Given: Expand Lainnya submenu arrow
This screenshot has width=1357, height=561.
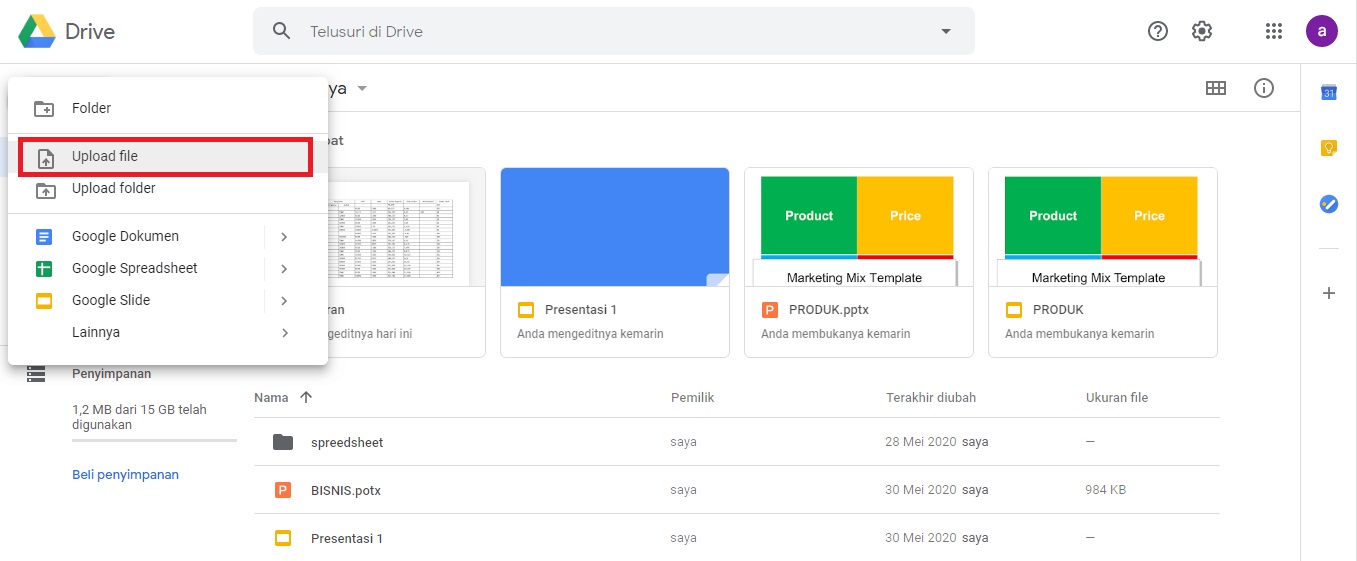Looking at the screenshot, I should point(284,333).
